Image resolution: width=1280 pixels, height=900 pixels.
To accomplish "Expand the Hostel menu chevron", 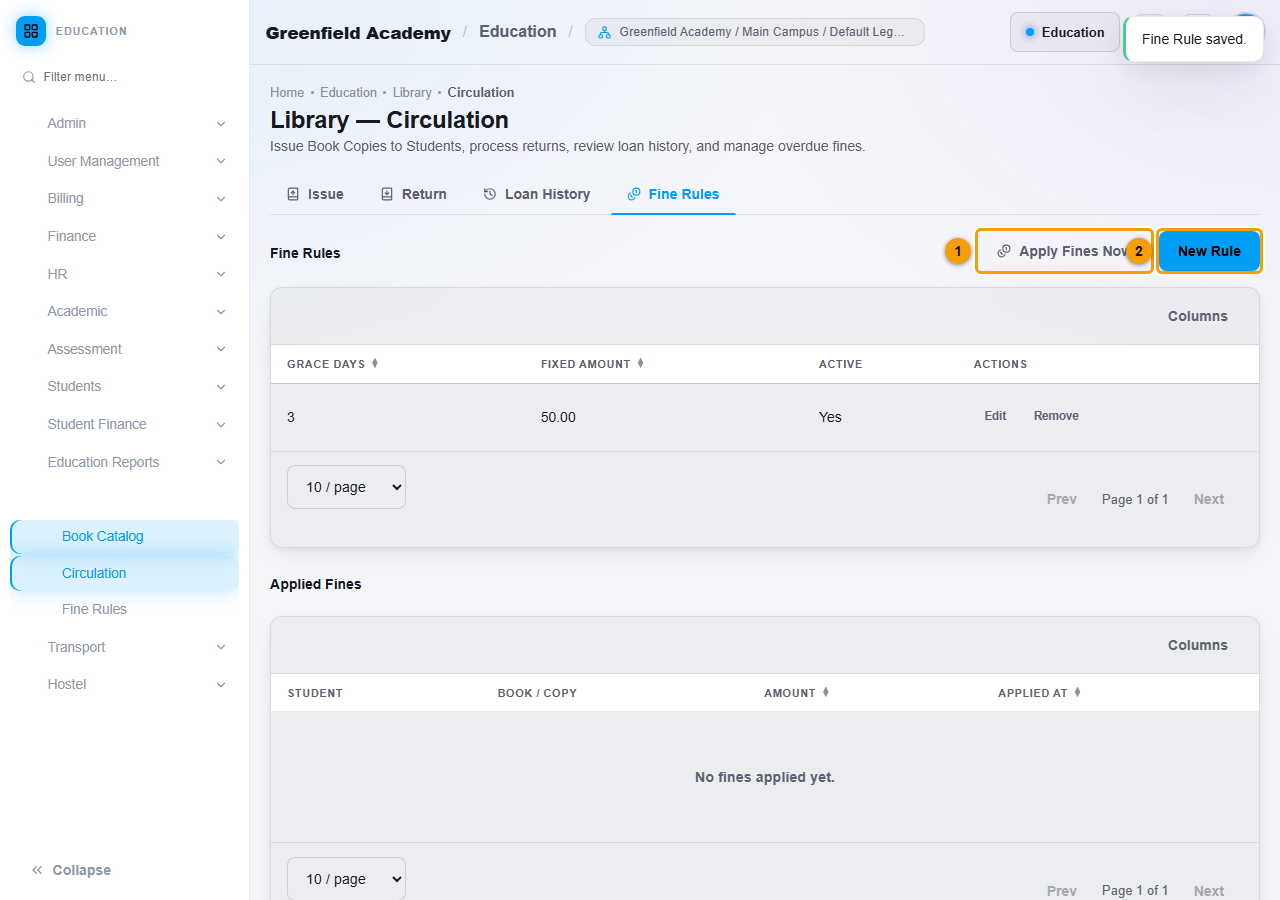I will point(221,685).
